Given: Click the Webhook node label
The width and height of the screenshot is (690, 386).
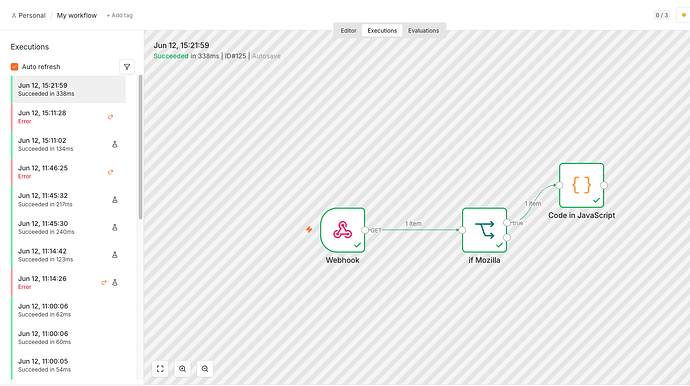Looking at the screenshot, I should pyautogui.click(x=342, y=260).
